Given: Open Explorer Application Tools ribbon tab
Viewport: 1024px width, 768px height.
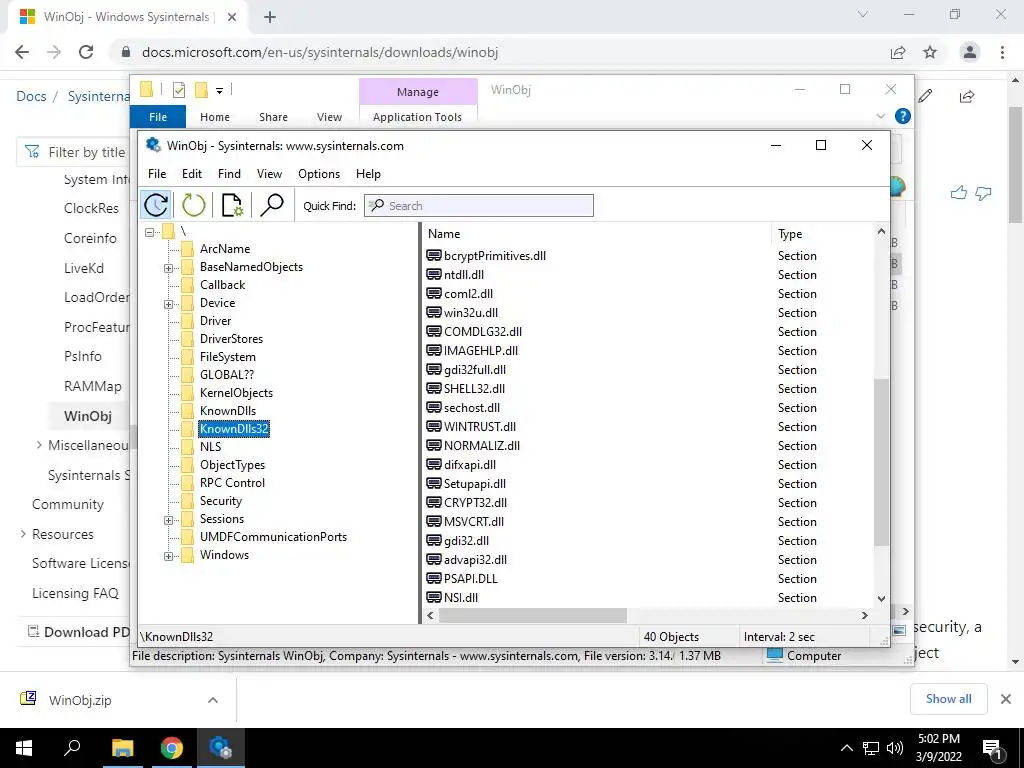Looking at the screenshot, I should [417, 117].
